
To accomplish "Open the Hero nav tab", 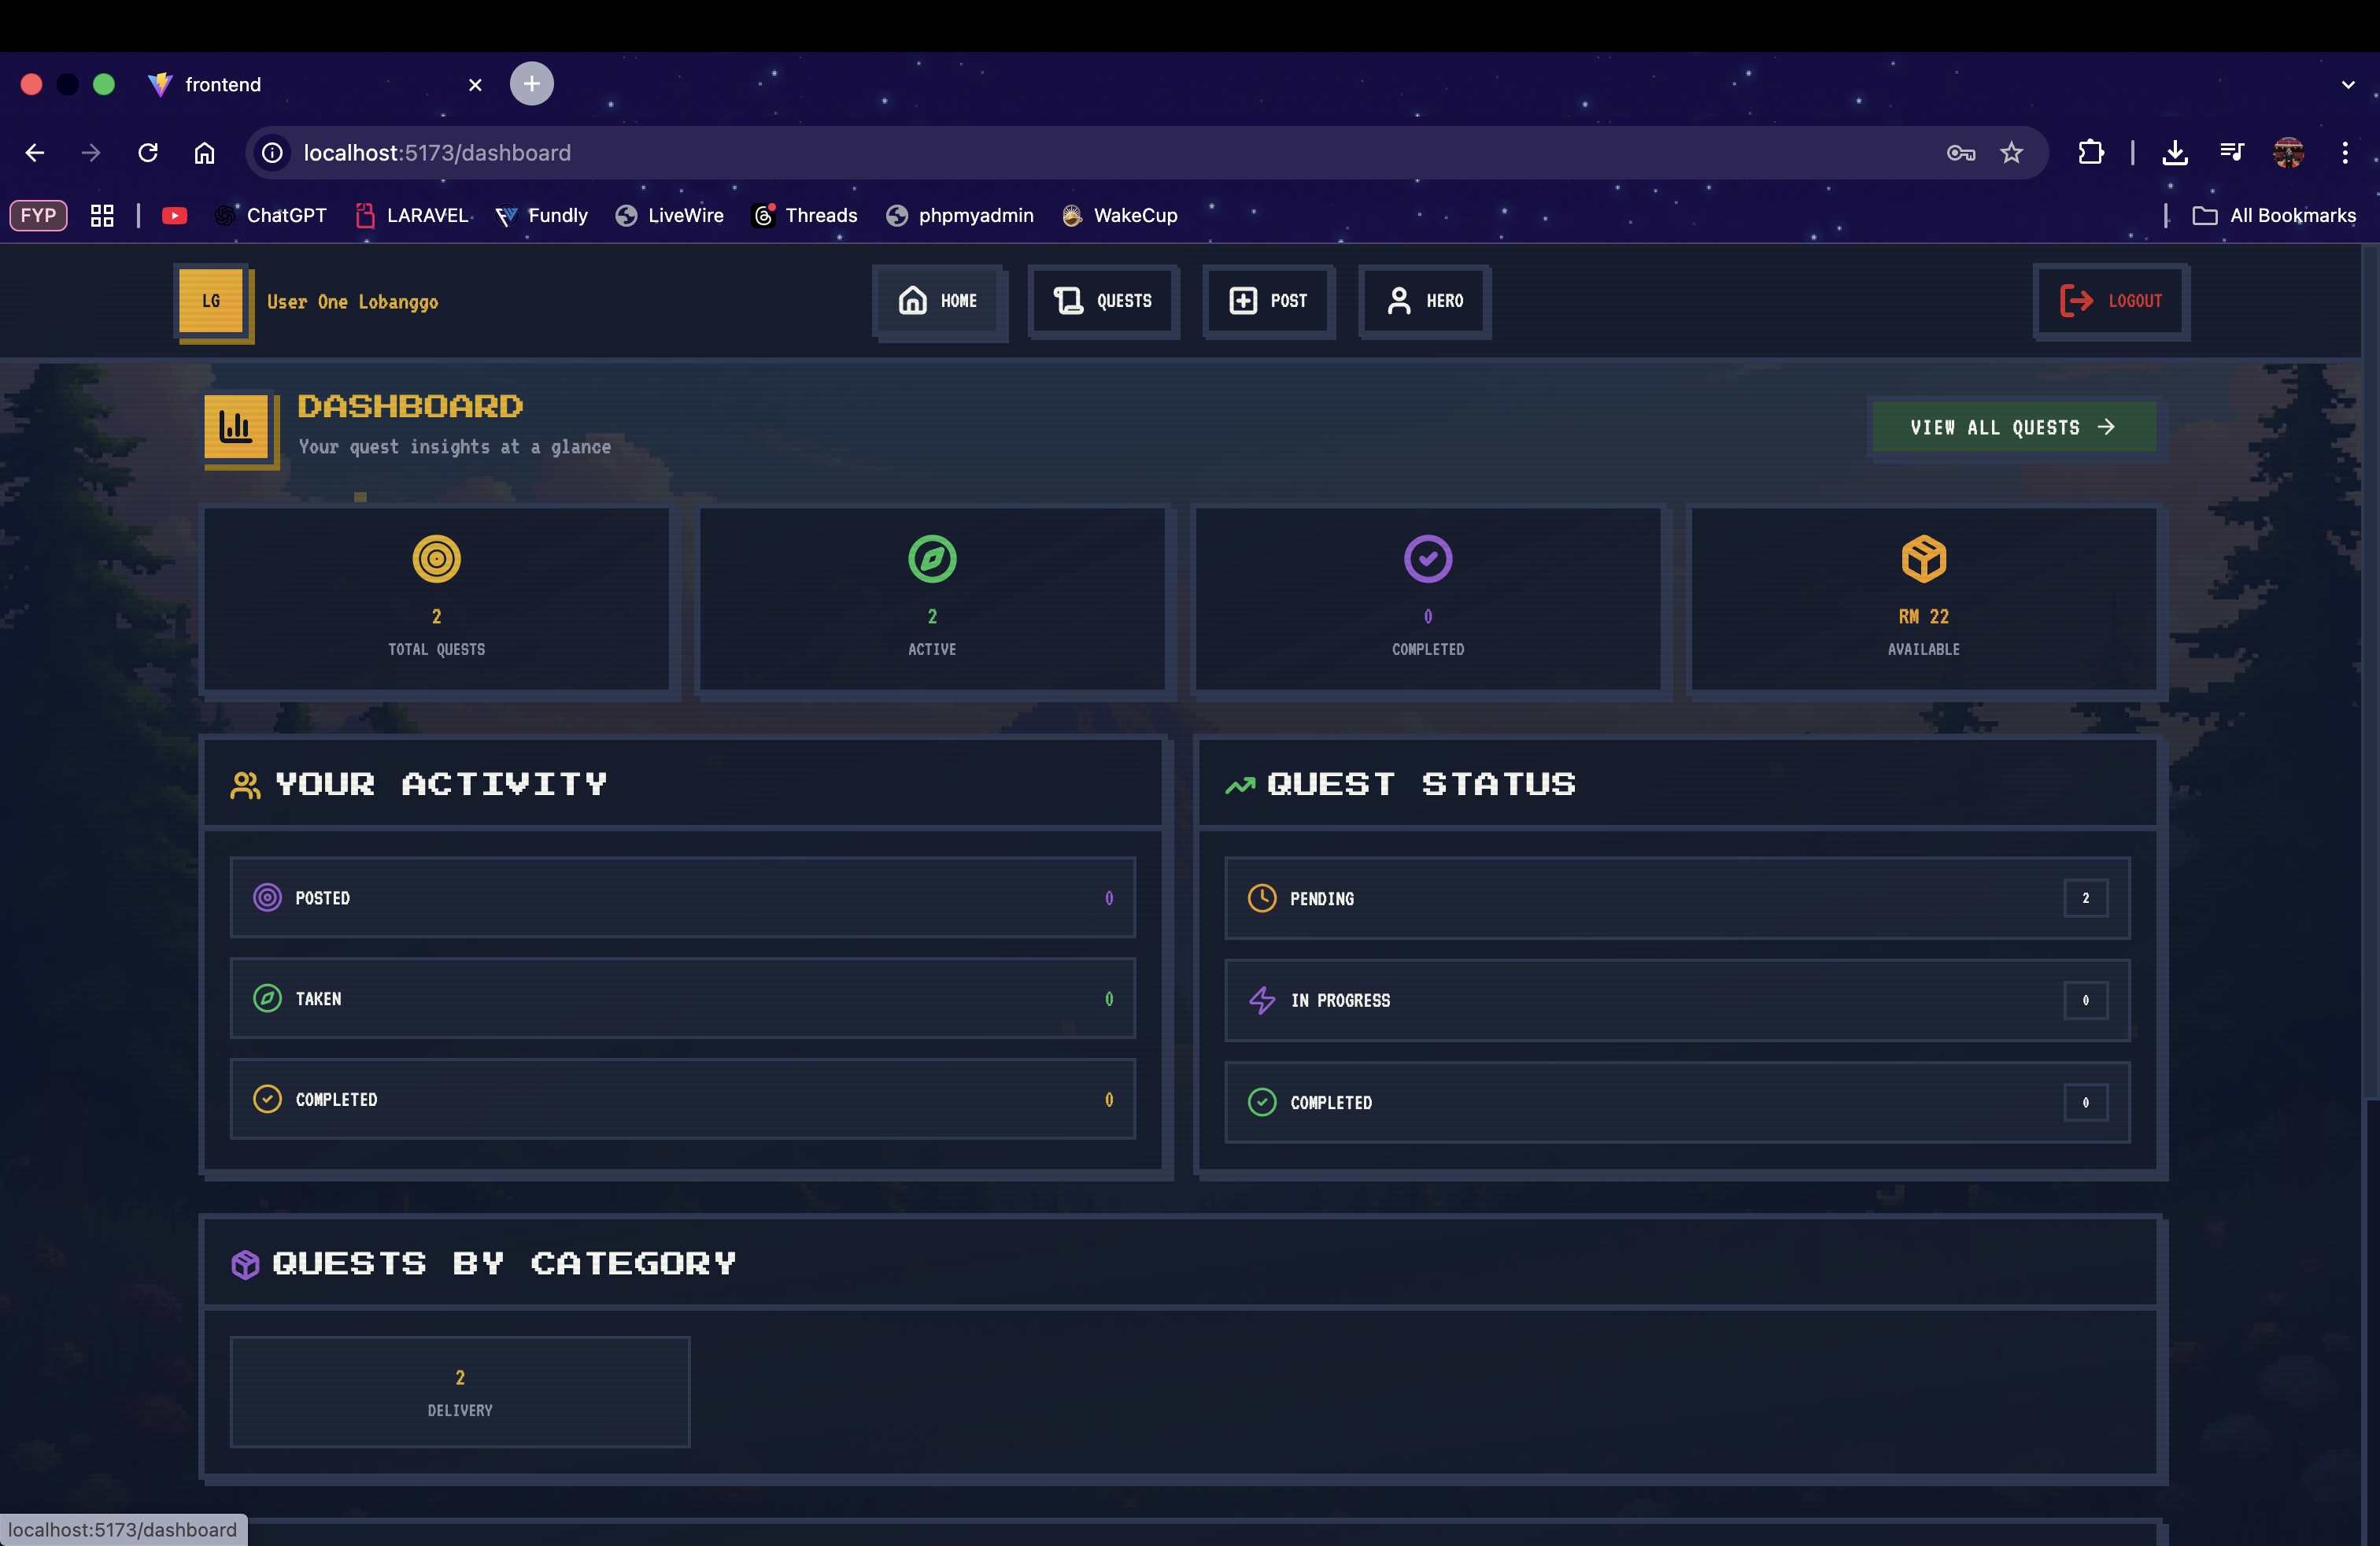I will click(x=1424, y=301).
